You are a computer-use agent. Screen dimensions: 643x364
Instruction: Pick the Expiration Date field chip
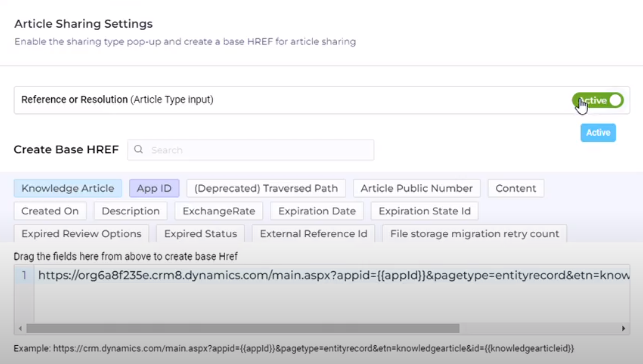tap(317, 211)
